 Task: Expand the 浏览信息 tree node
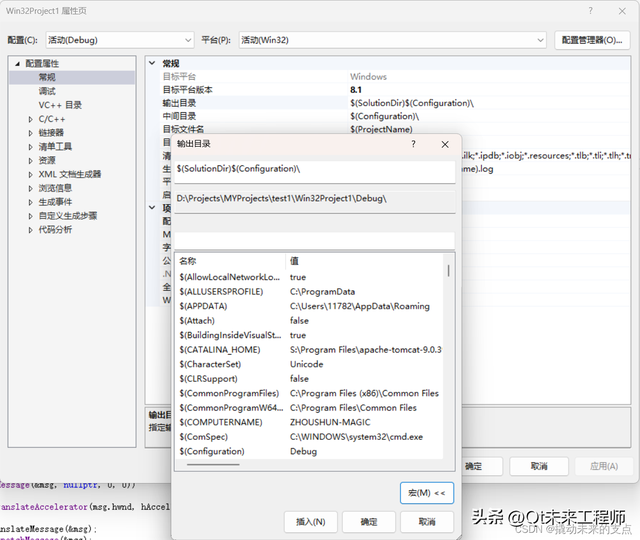(x=31, y=189)
